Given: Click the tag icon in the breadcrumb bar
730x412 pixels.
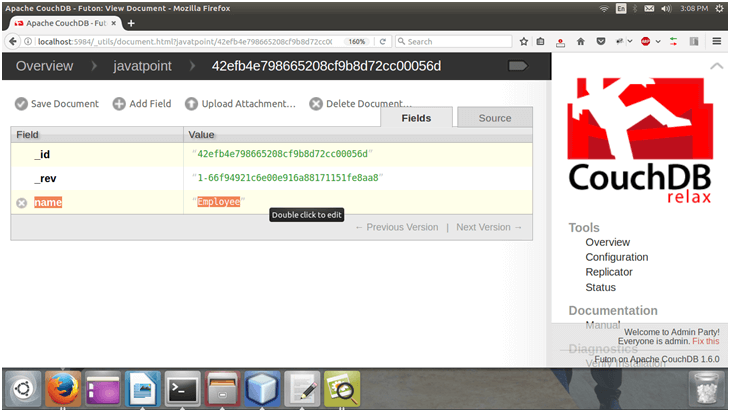Looking at the screenshot, I should [x=518, y=66].
